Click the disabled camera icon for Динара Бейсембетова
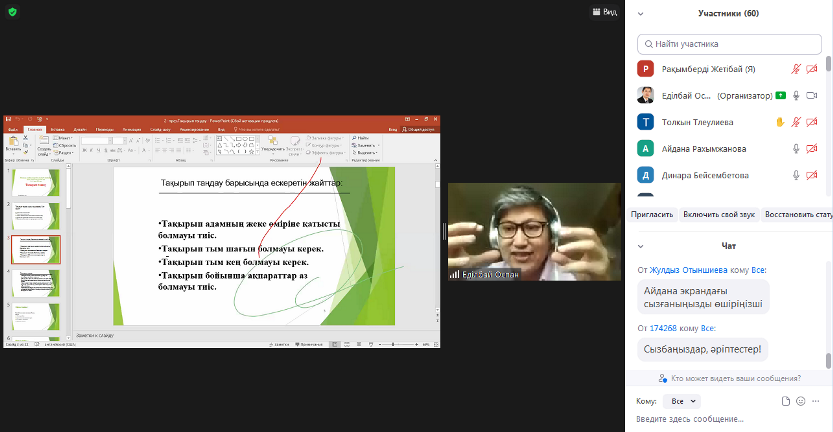 (x=811, y=175)
